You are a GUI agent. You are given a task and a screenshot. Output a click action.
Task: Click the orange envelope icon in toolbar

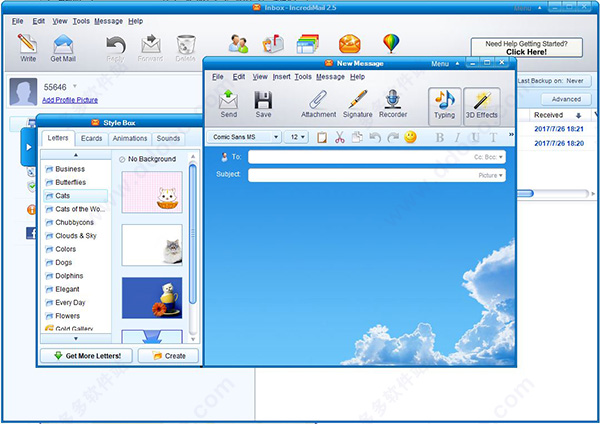(x=349, y=44)
